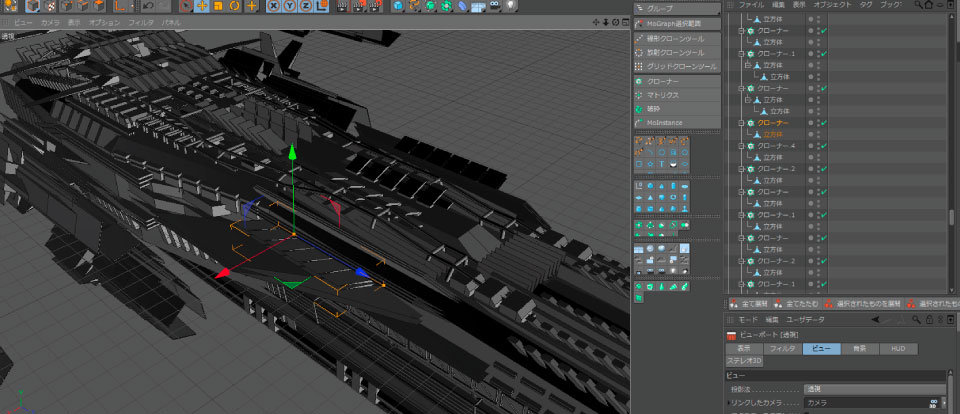Viewport: 960px width, 414px height.
Task: Toggle the X axis lock icon
Action: 273,6
